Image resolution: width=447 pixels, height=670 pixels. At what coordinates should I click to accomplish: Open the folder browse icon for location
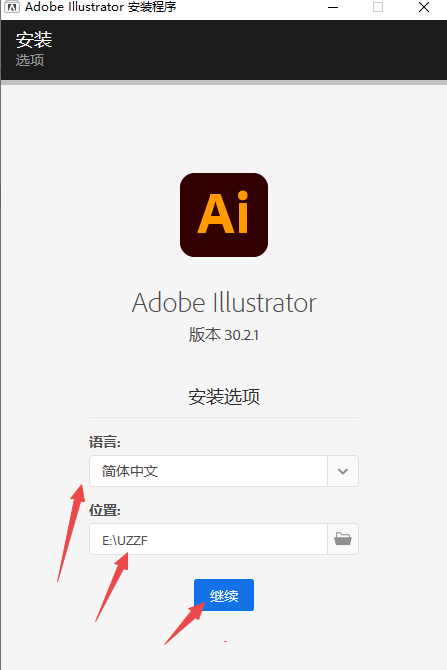tap(343, 539)
